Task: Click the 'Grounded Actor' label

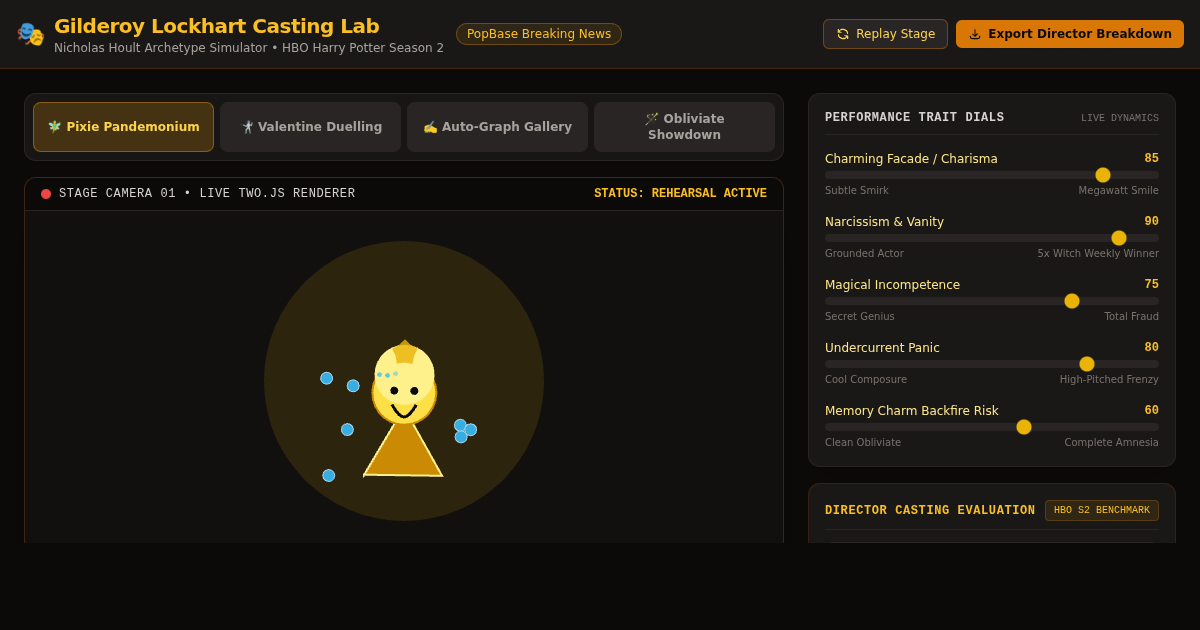Action: tap(864, 253)
